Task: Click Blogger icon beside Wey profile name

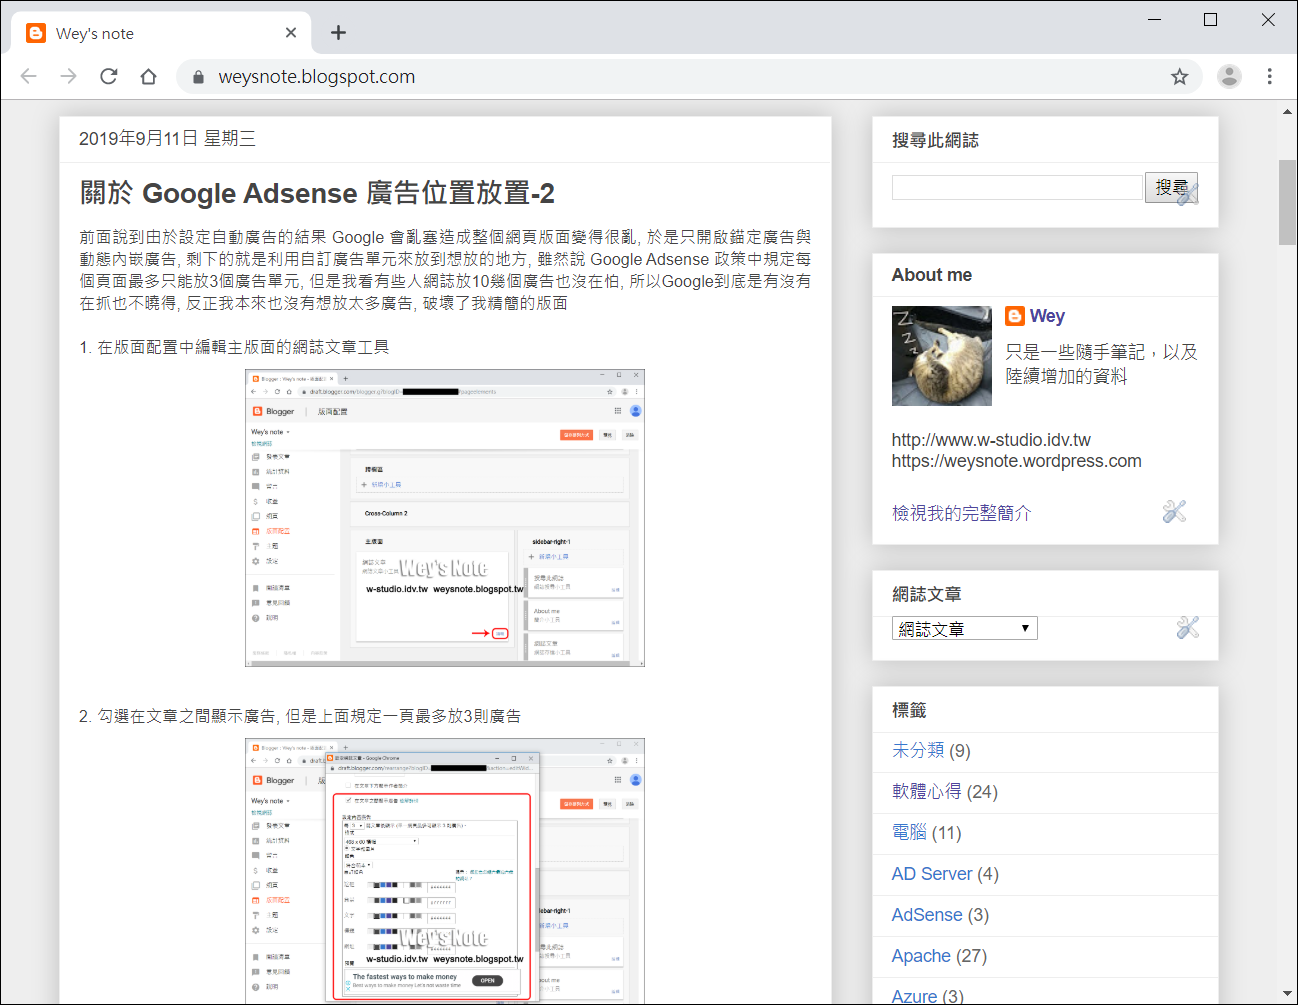Action: point(1015,316)
